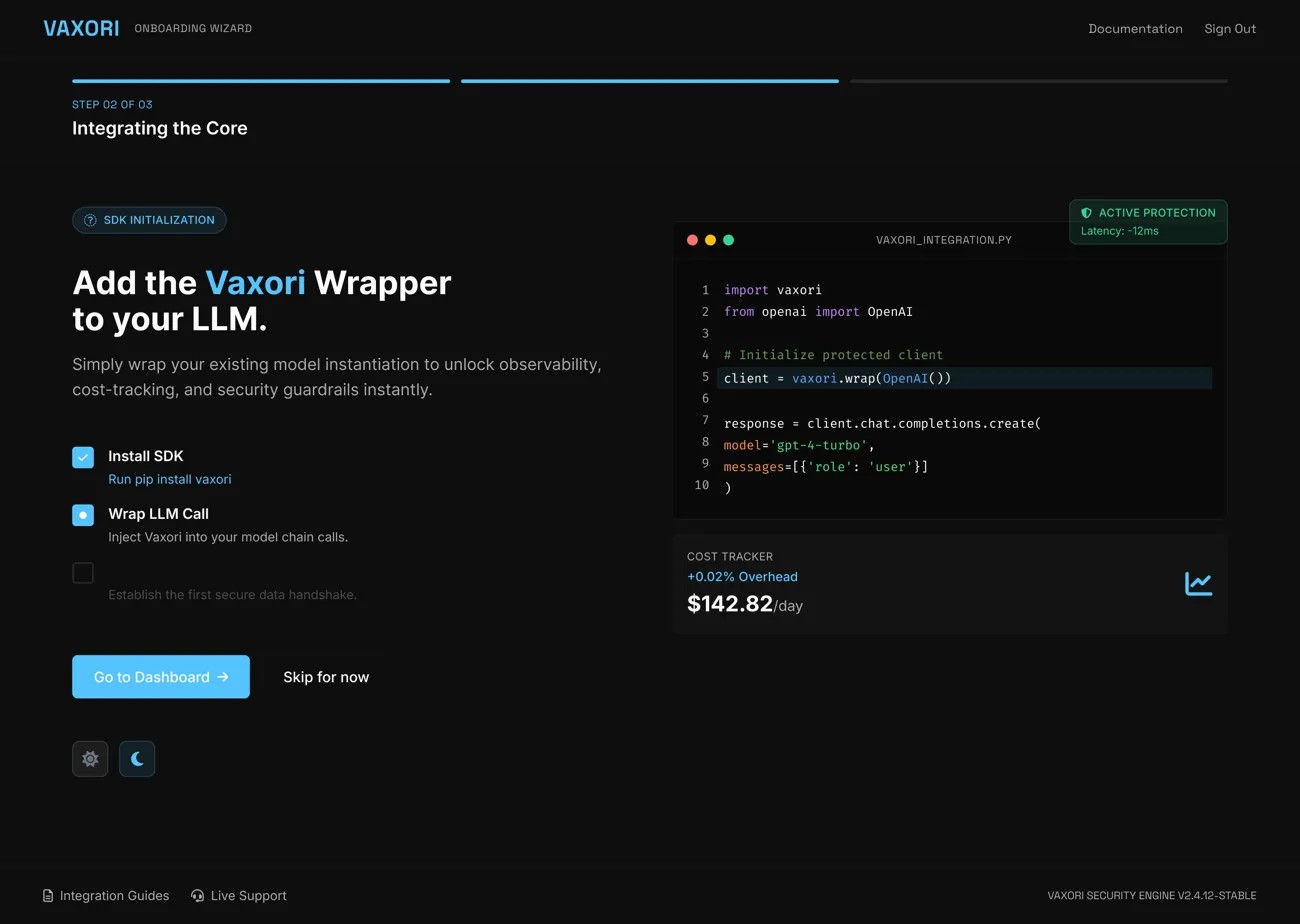Open Documentation in the top navigation
The width and height of the screenshot is (1300, 924).
tap(1135, 29)
